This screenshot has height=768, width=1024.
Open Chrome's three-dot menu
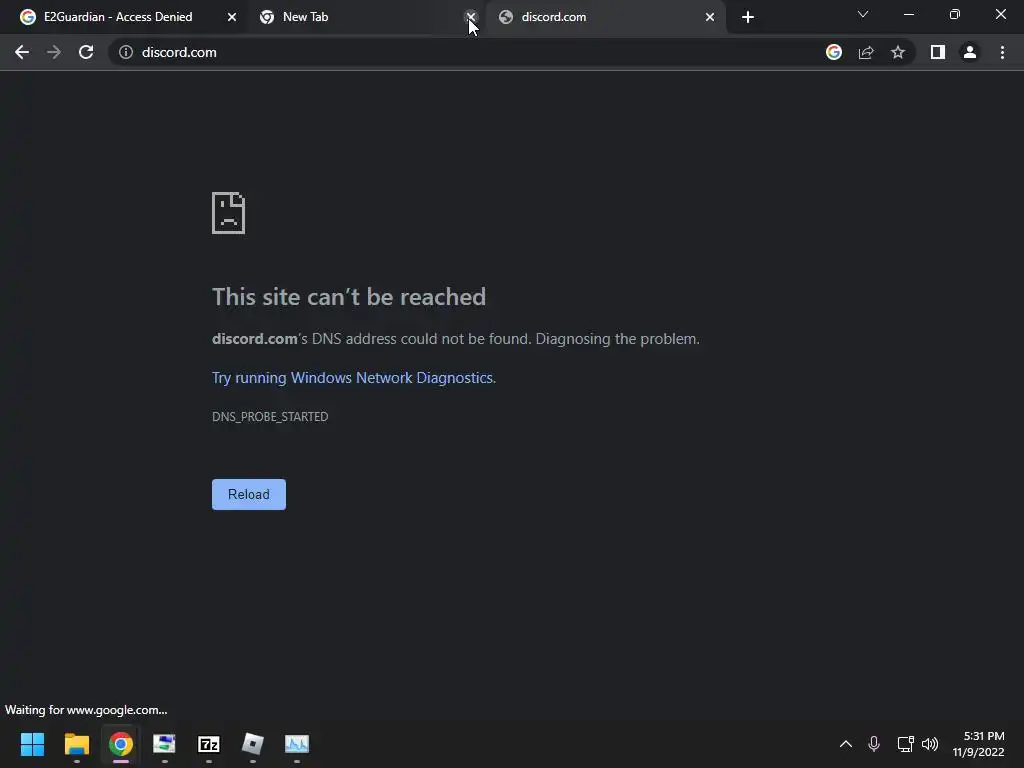[1002, 52]
